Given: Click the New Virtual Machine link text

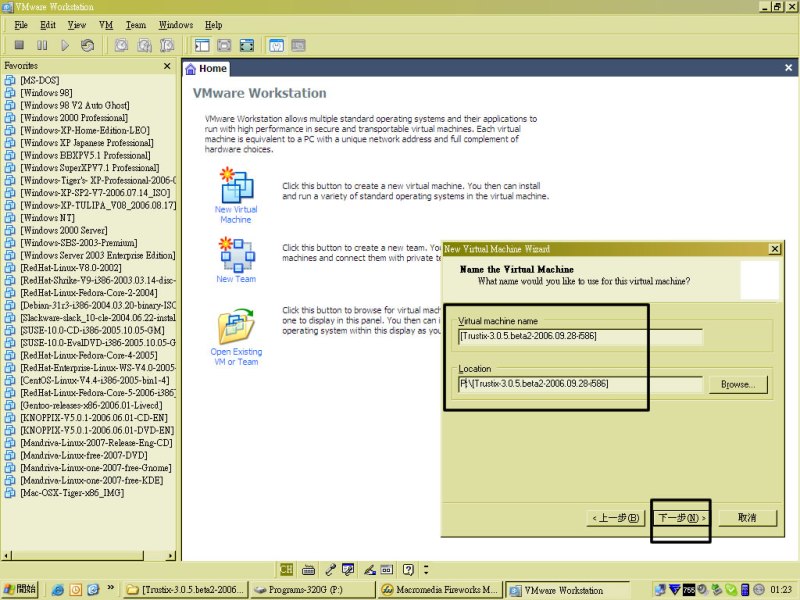Looking at the screenshot, I should (236, 214).
